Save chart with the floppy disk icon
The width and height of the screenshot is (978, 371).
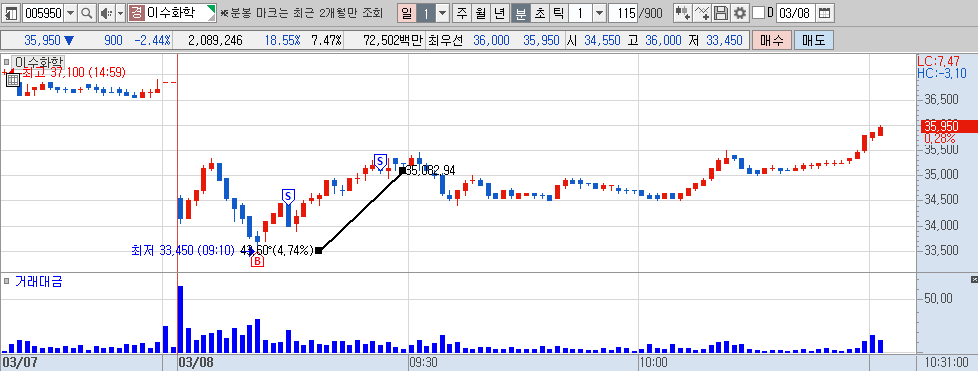coord(720,12)
